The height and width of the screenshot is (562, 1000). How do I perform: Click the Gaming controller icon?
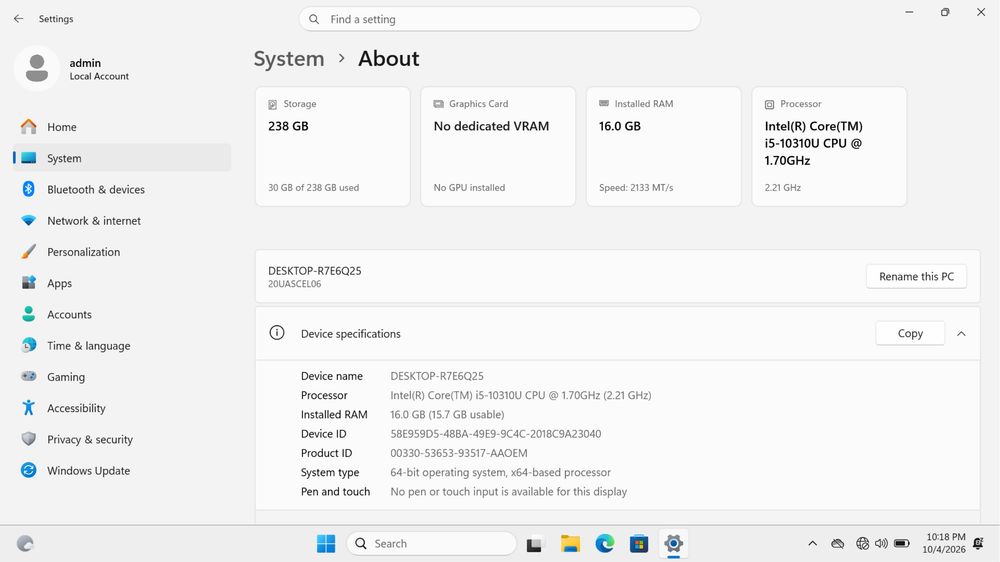(x=29, y=376)
